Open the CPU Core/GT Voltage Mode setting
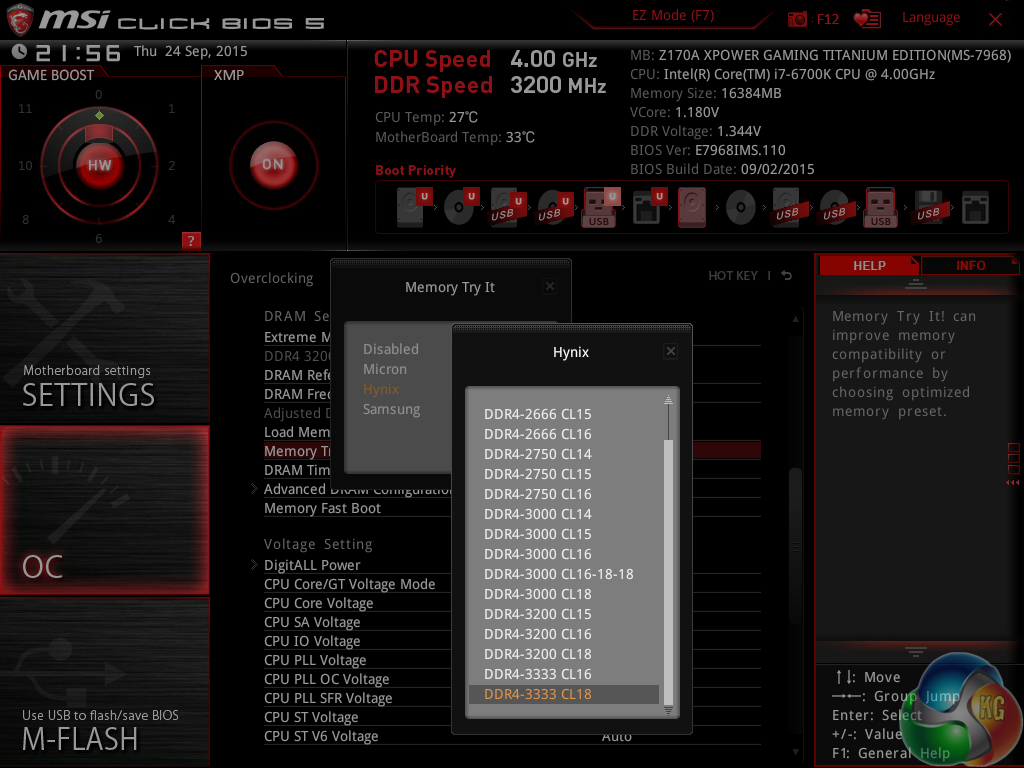 tap(349, 584)
